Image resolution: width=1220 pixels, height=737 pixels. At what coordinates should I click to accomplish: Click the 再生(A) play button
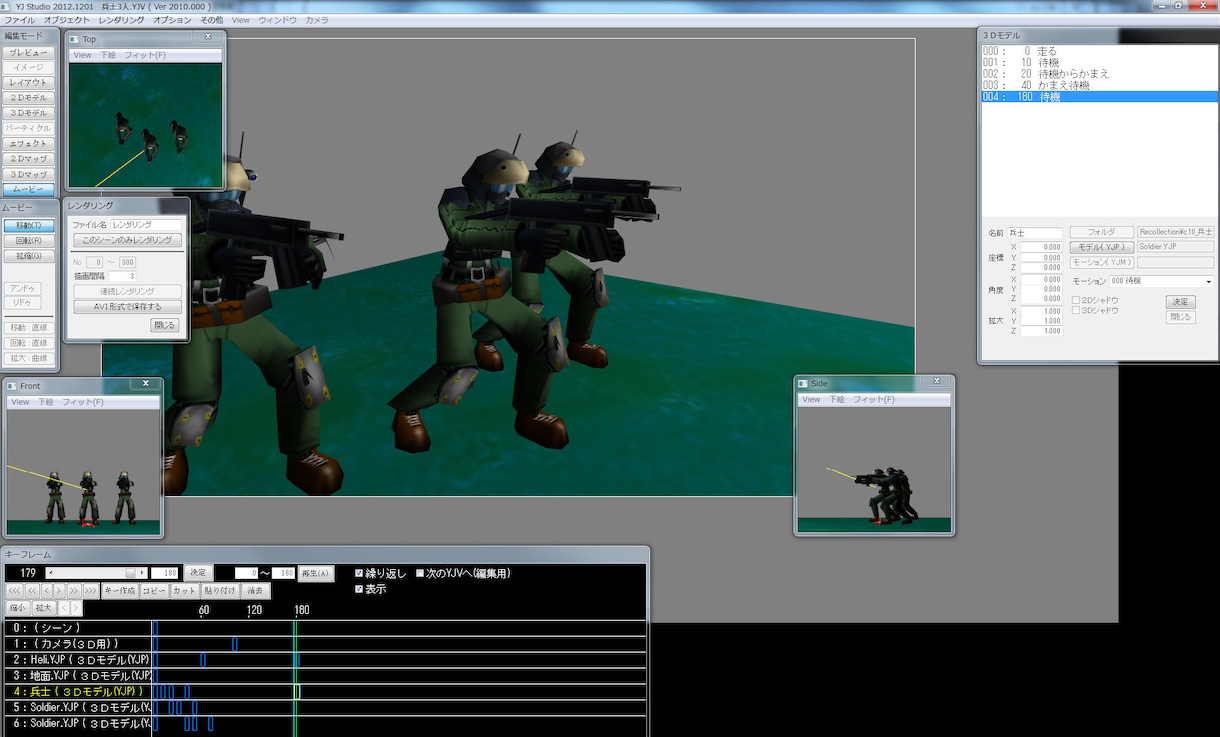coord(316,573)
